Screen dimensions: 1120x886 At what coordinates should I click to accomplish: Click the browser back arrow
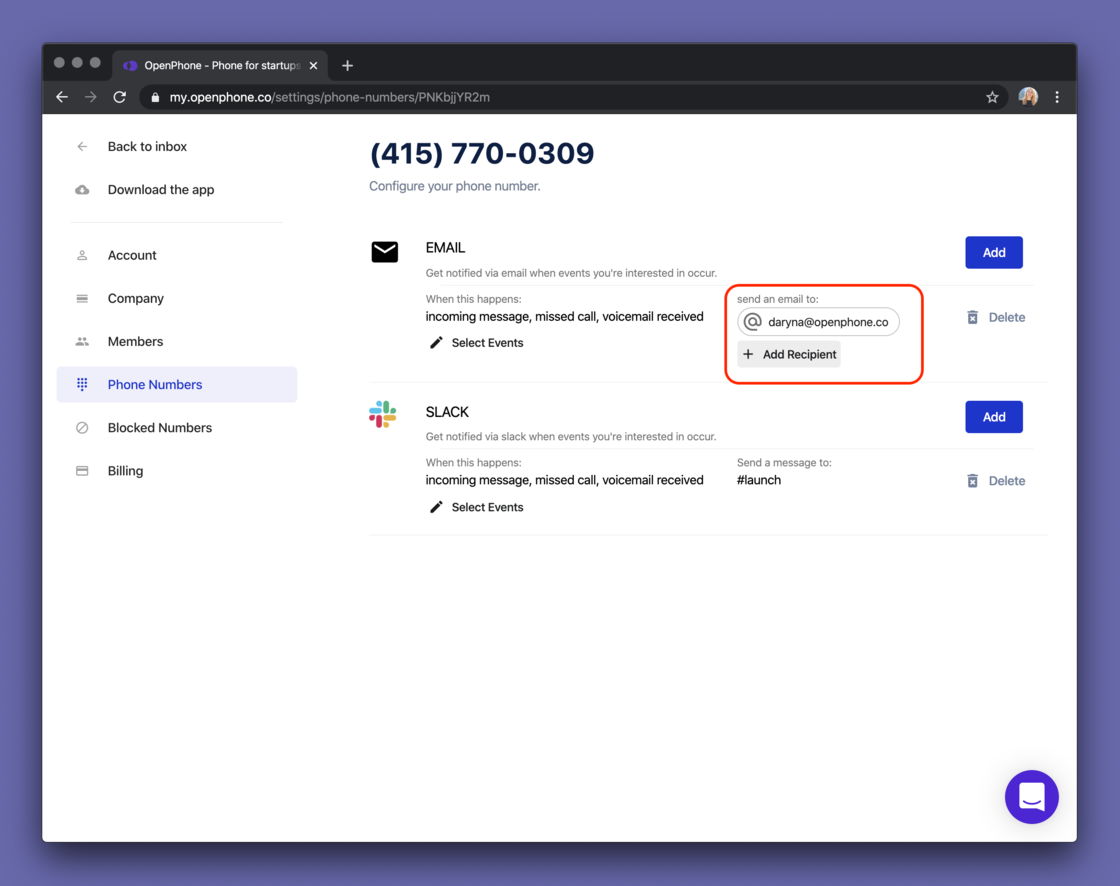pyautogui.click(x=62, y=97)
